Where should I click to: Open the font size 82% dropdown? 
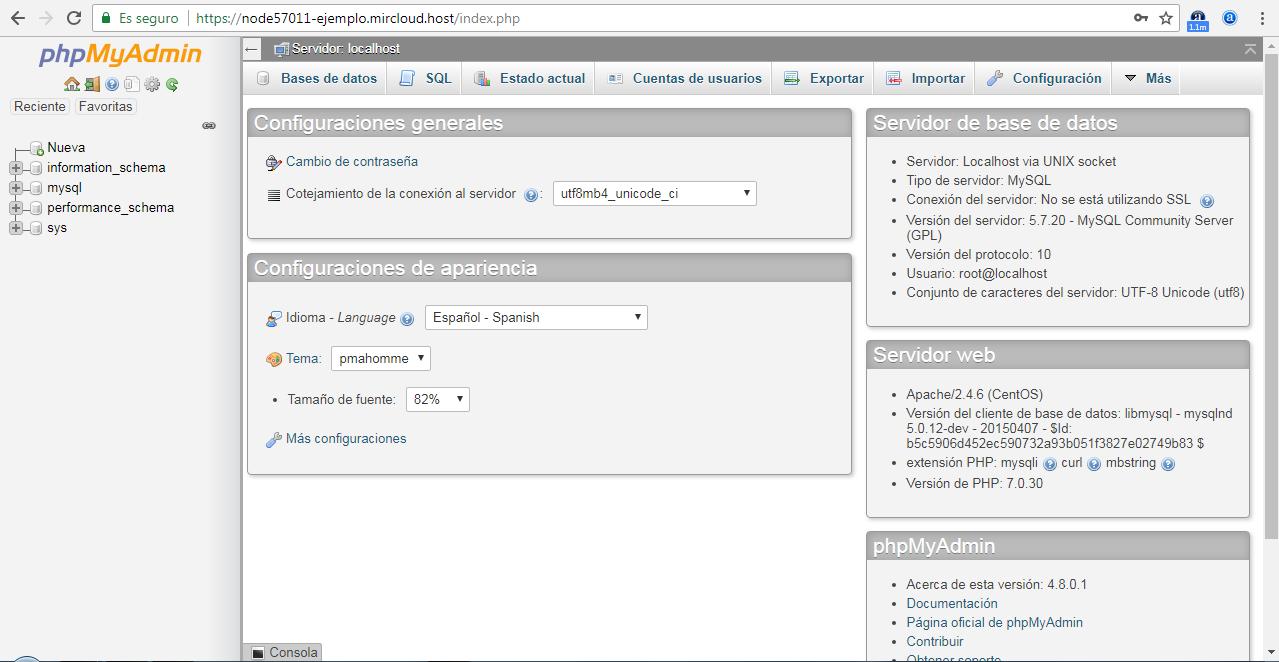click(x=437, y=399)
